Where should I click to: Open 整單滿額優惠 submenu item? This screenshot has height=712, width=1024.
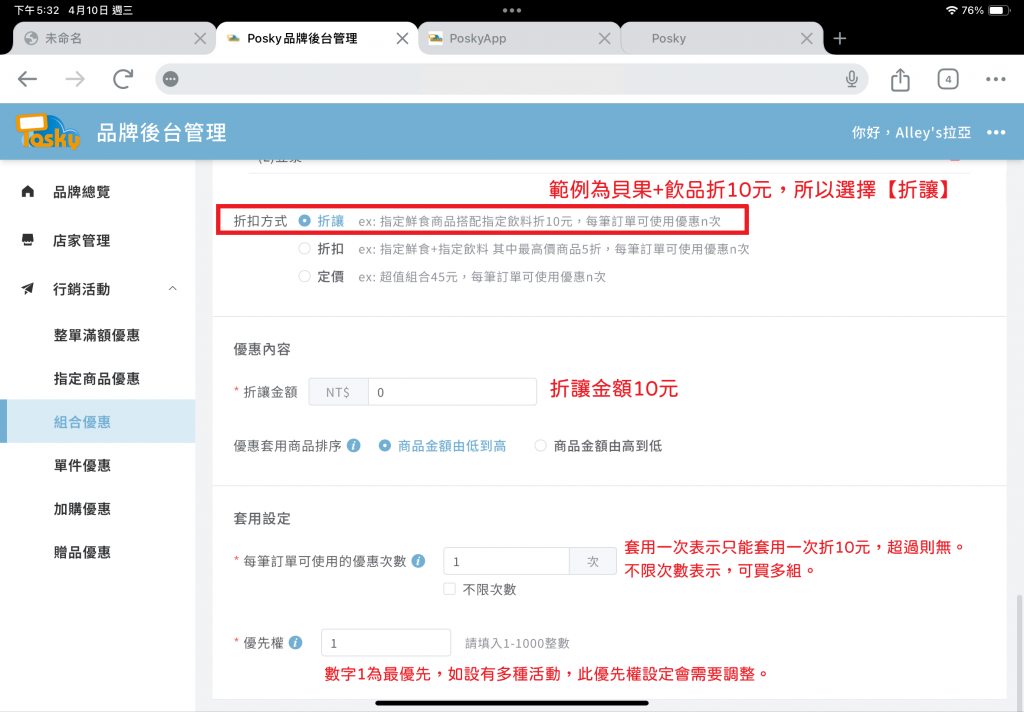pos(98,335)
